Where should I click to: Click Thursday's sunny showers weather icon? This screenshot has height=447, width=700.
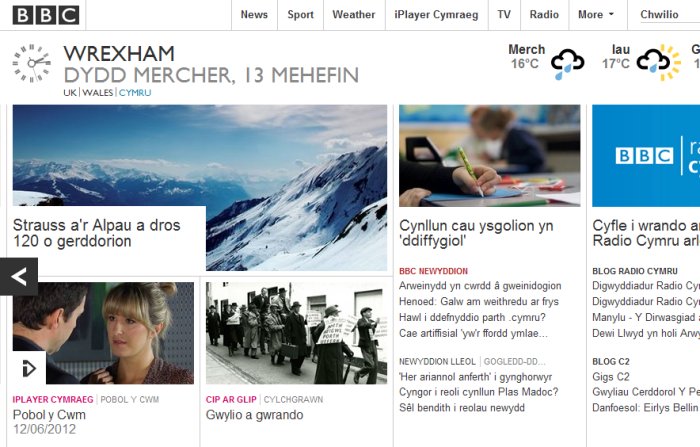pyautogui.click(x=658, y=63)
